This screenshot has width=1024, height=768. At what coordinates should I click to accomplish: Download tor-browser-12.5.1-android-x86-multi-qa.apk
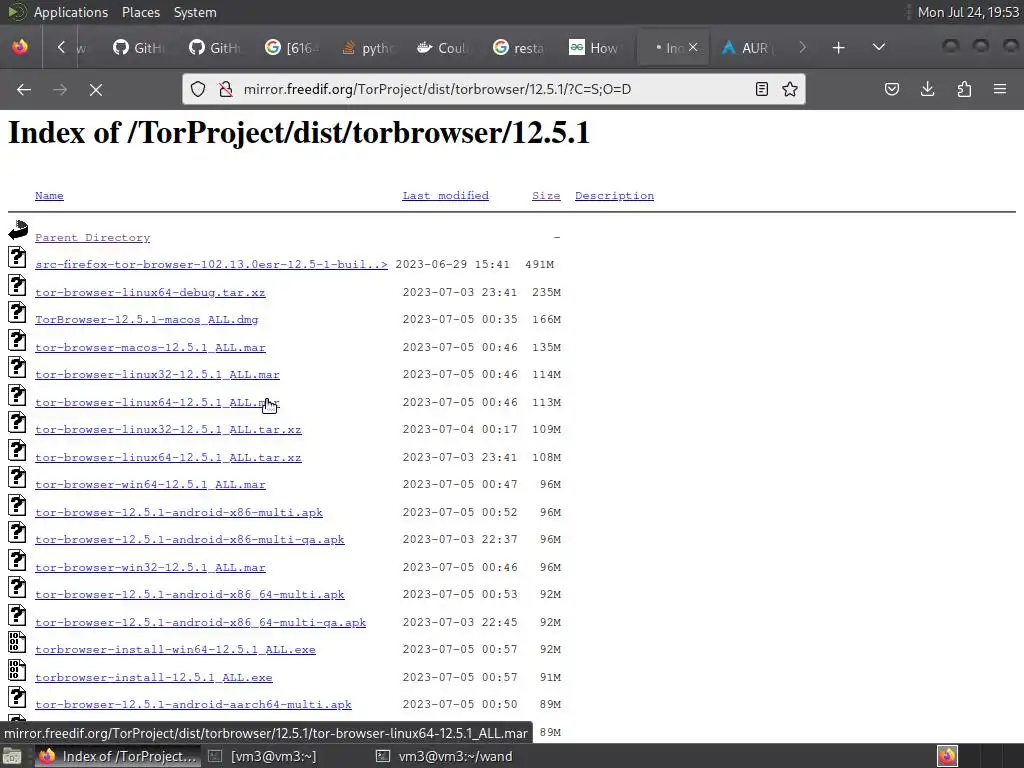point(189,539)
